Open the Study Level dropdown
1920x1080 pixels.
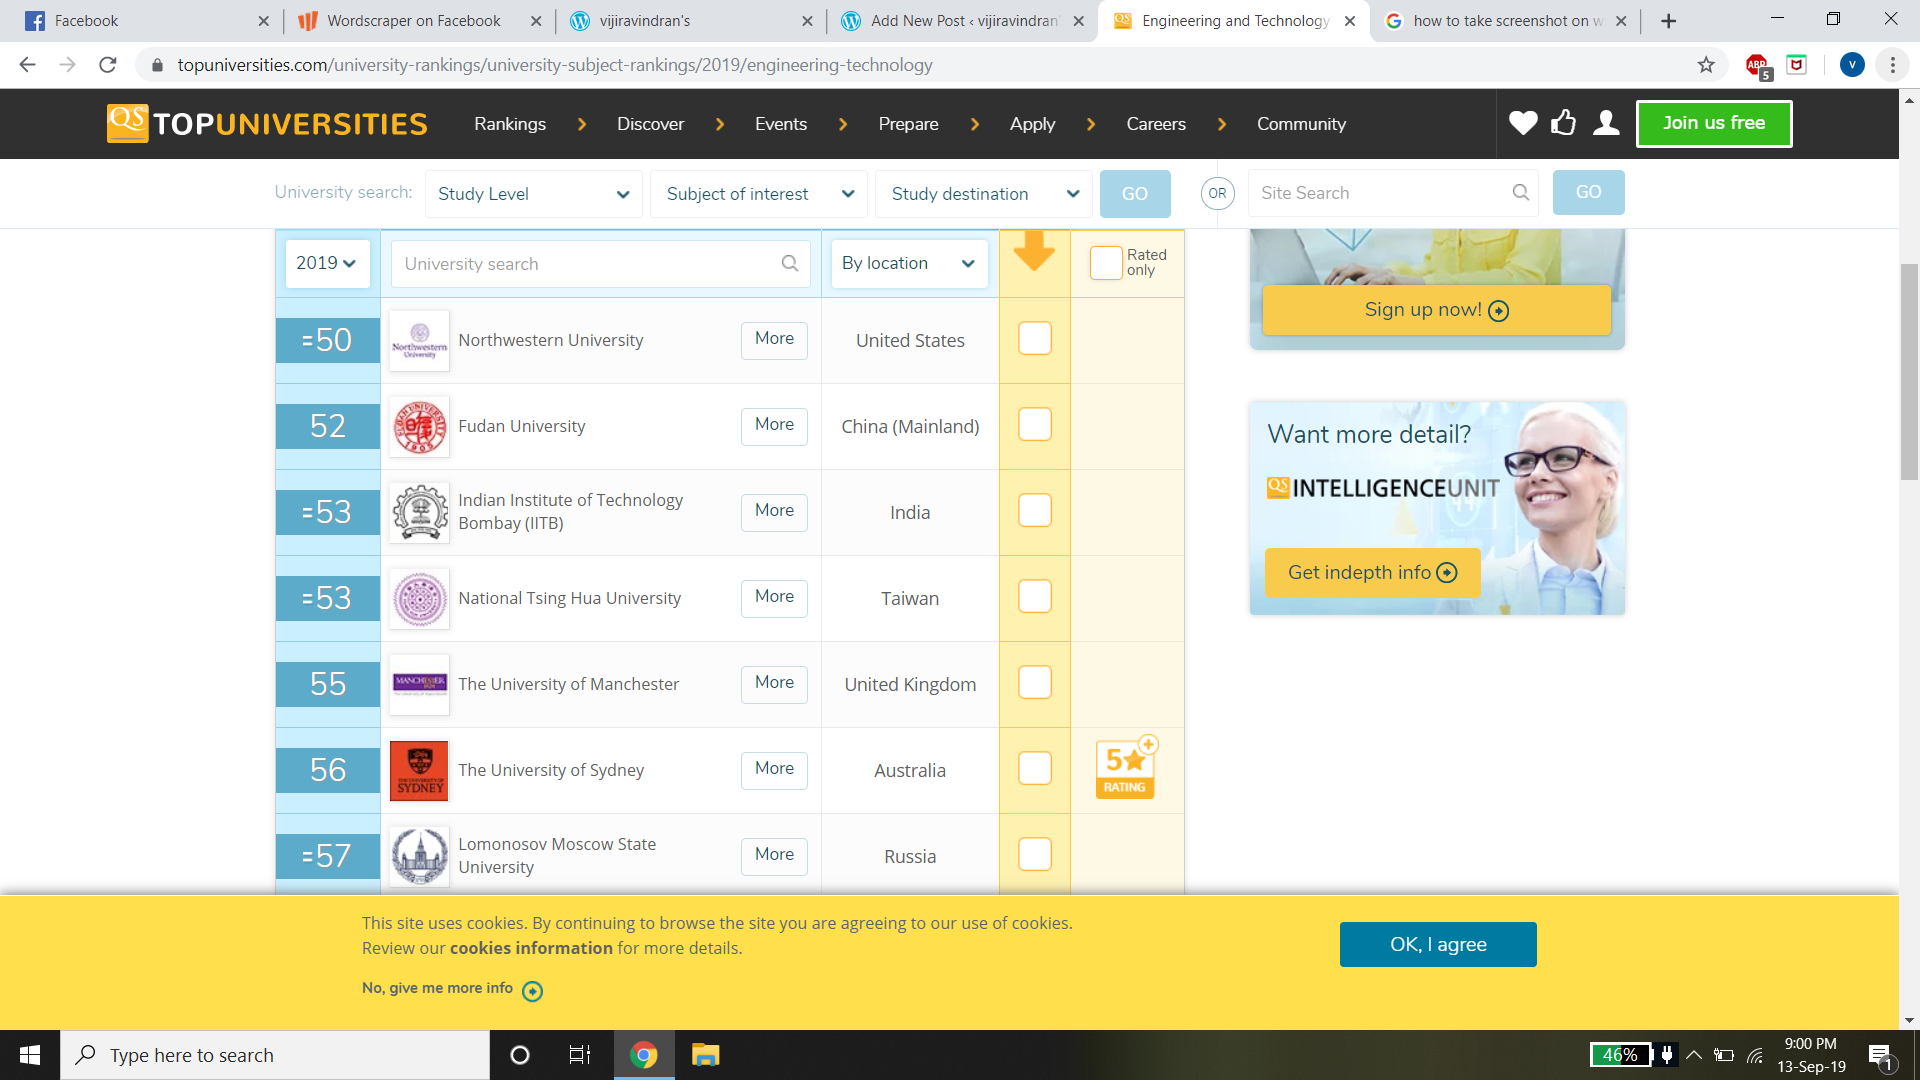(x=533, y=194)
